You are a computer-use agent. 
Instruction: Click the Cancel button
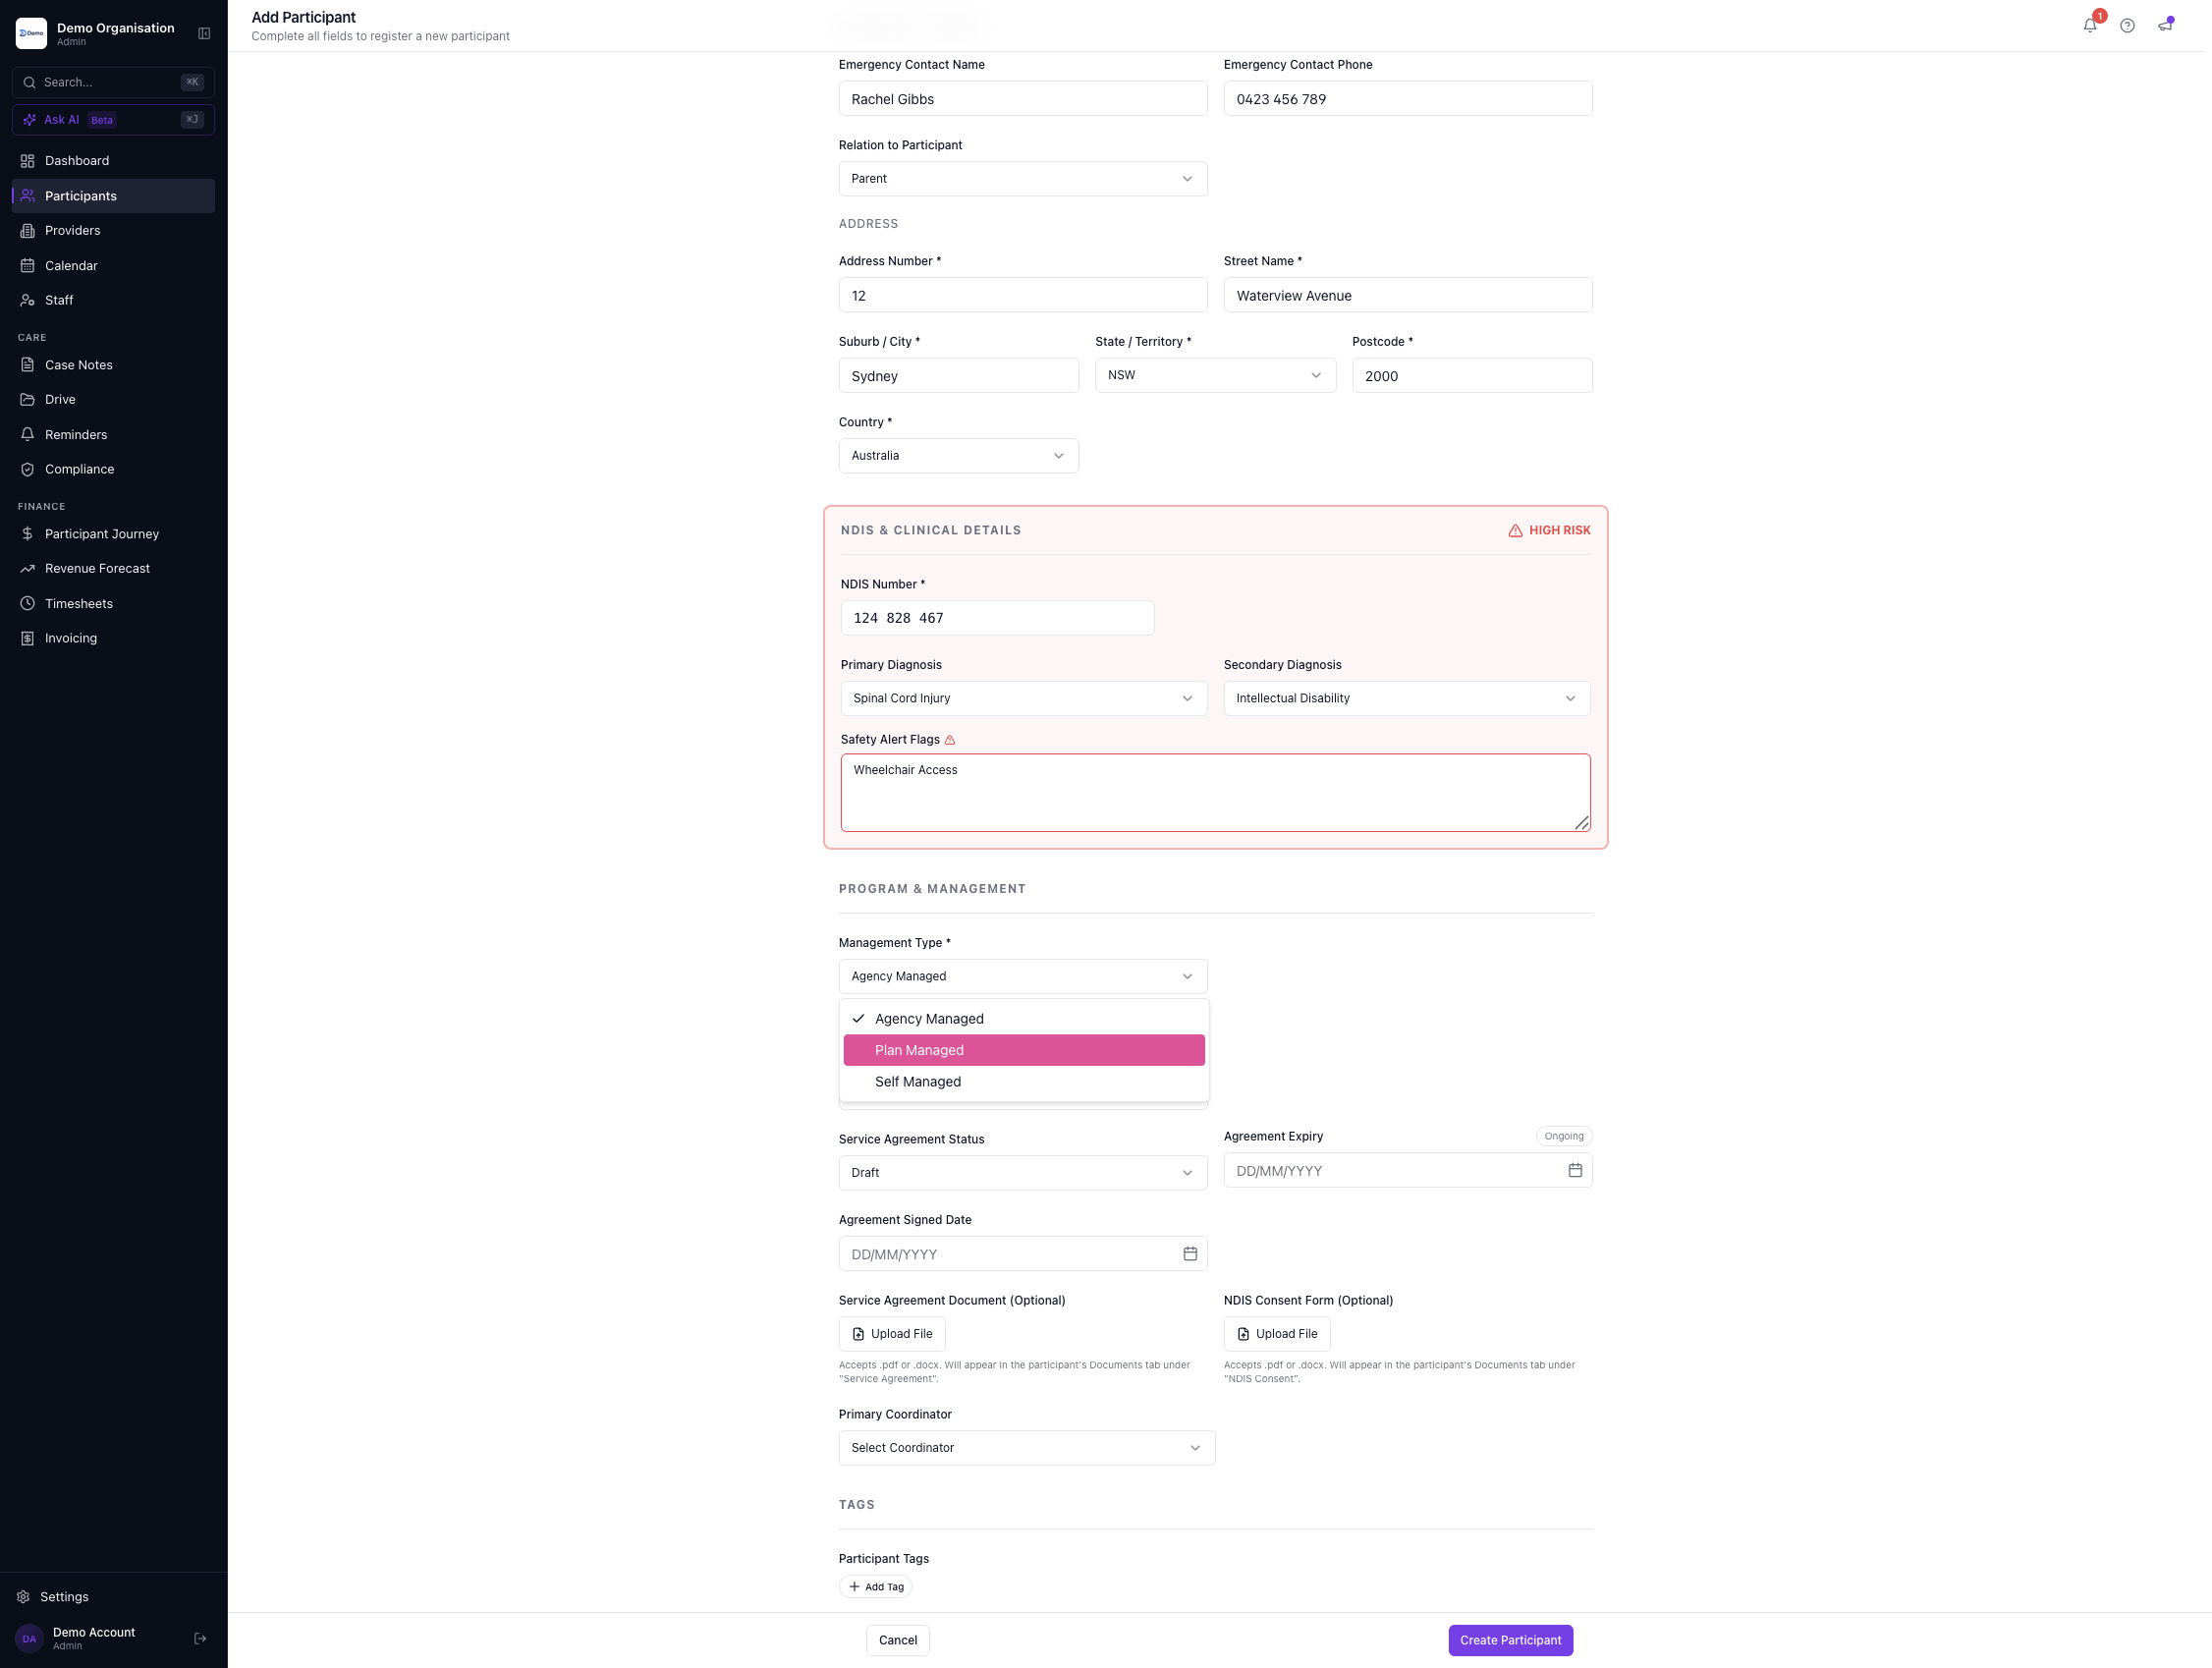point(898,1640)
